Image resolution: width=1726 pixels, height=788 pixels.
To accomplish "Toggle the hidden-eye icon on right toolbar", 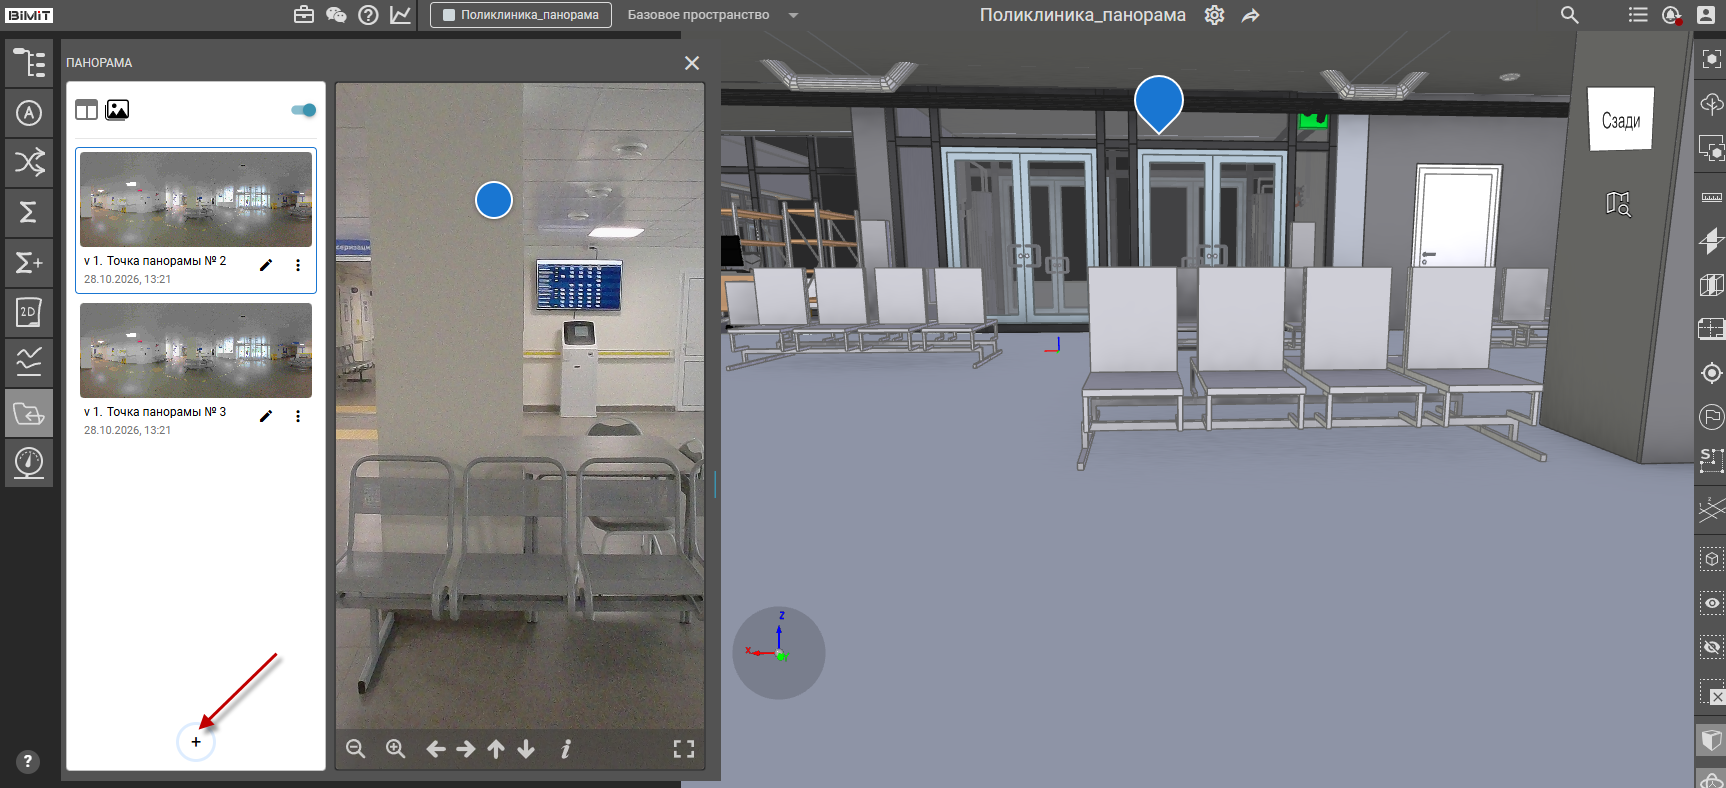I will pyautogui.click(x=1711, y=647).
